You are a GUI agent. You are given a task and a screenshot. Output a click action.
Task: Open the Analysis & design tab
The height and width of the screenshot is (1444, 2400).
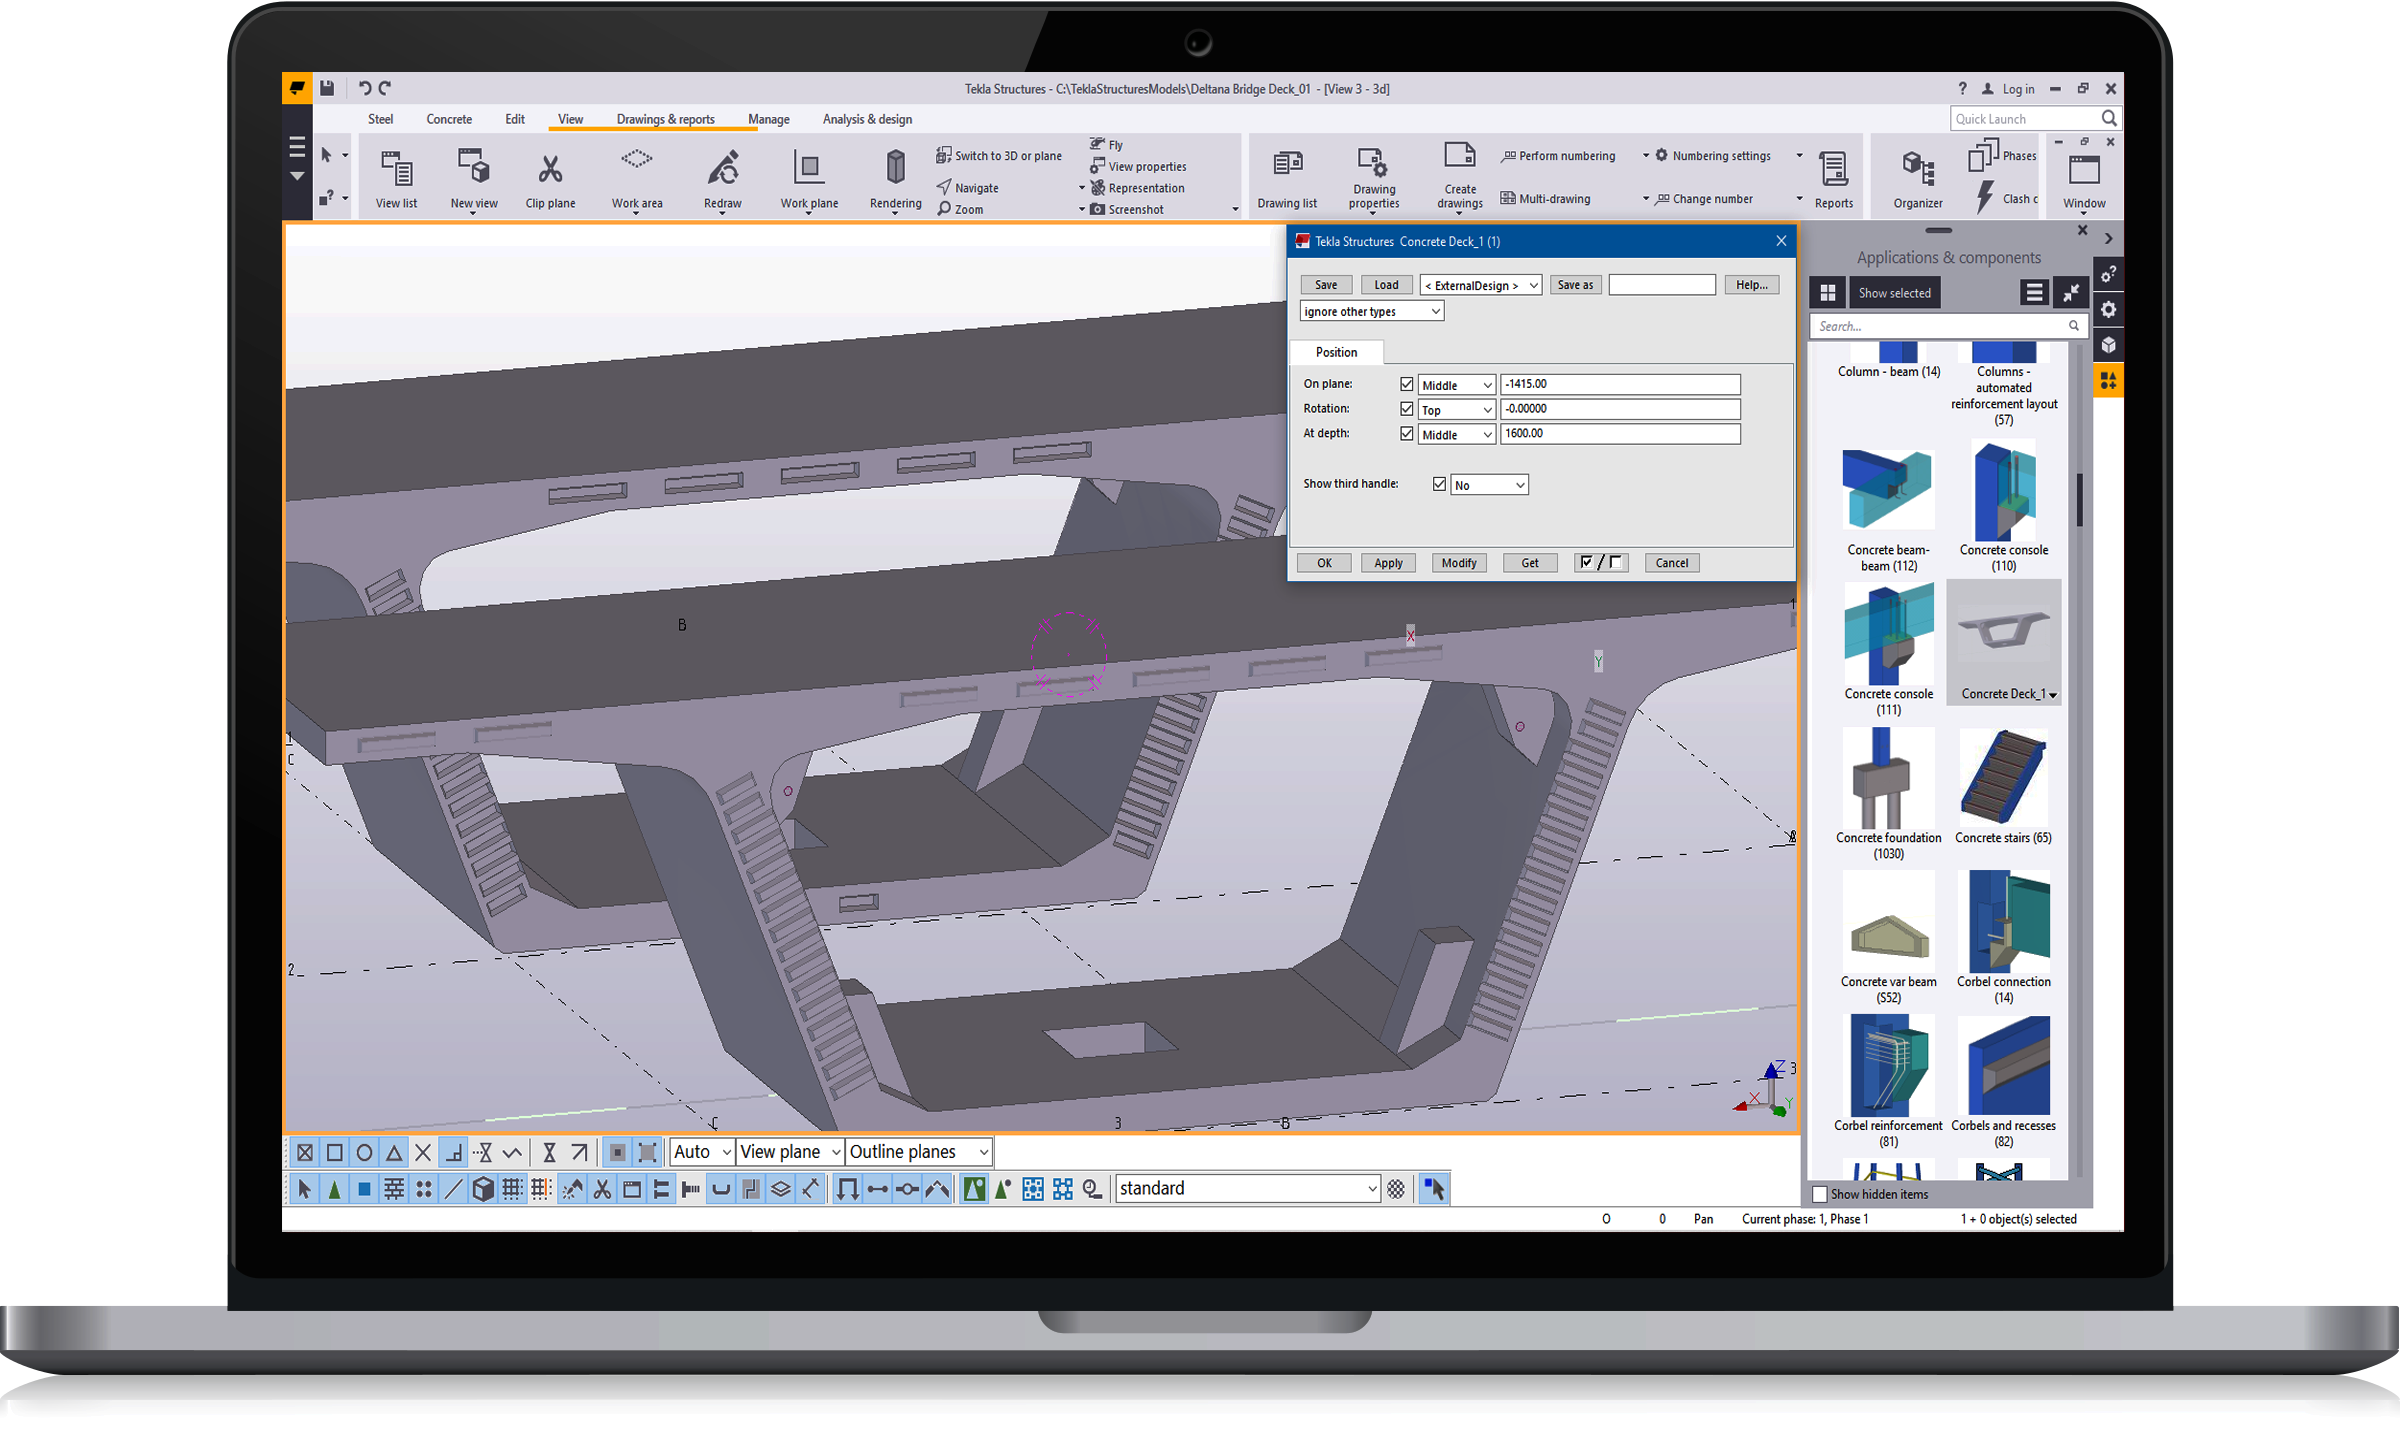tap(867, 119)
